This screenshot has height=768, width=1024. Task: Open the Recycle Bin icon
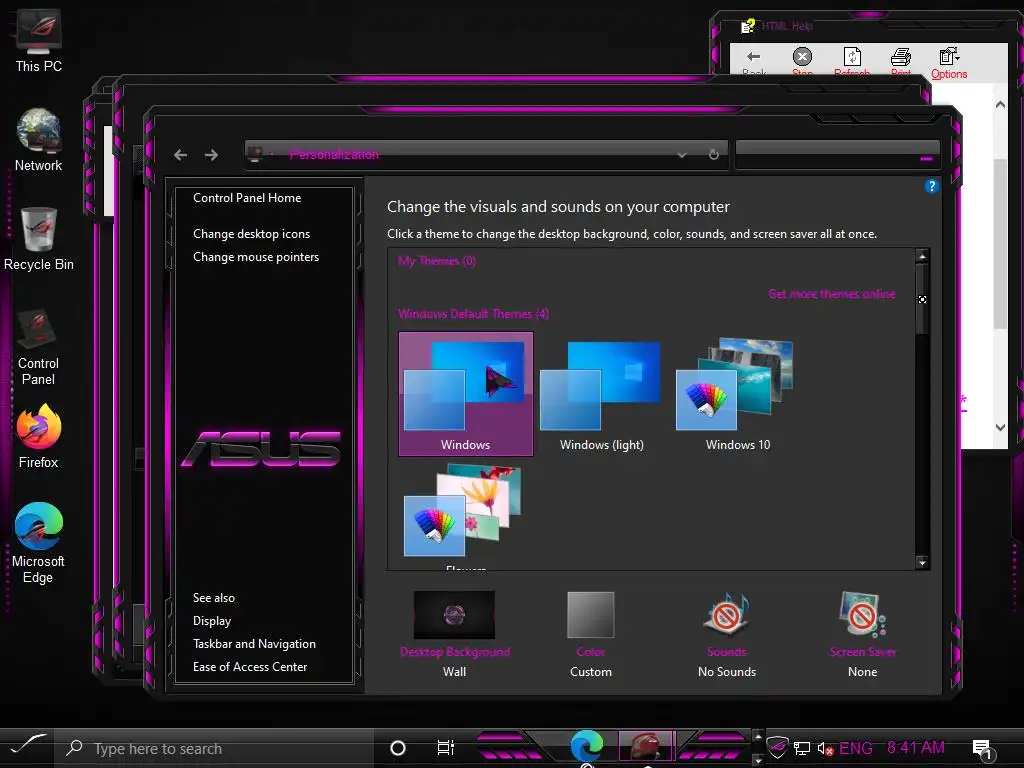39,240
